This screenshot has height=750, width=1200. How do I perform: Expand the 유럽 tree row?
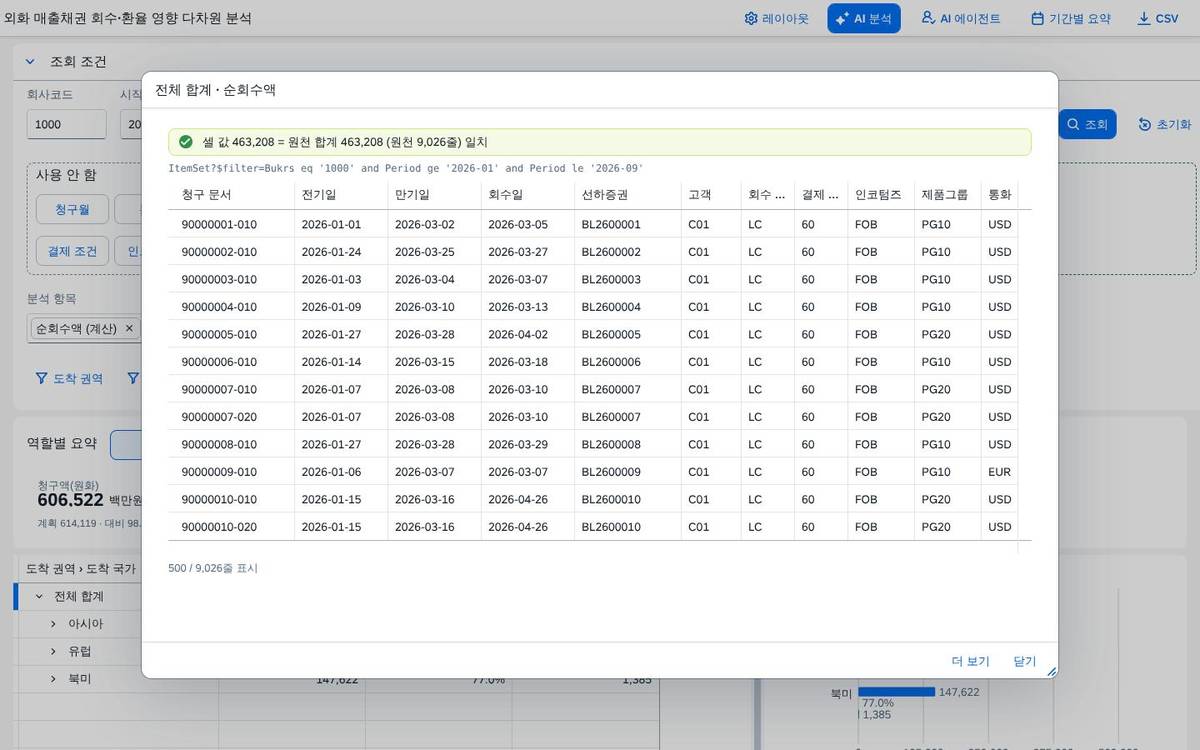point(53,651)
